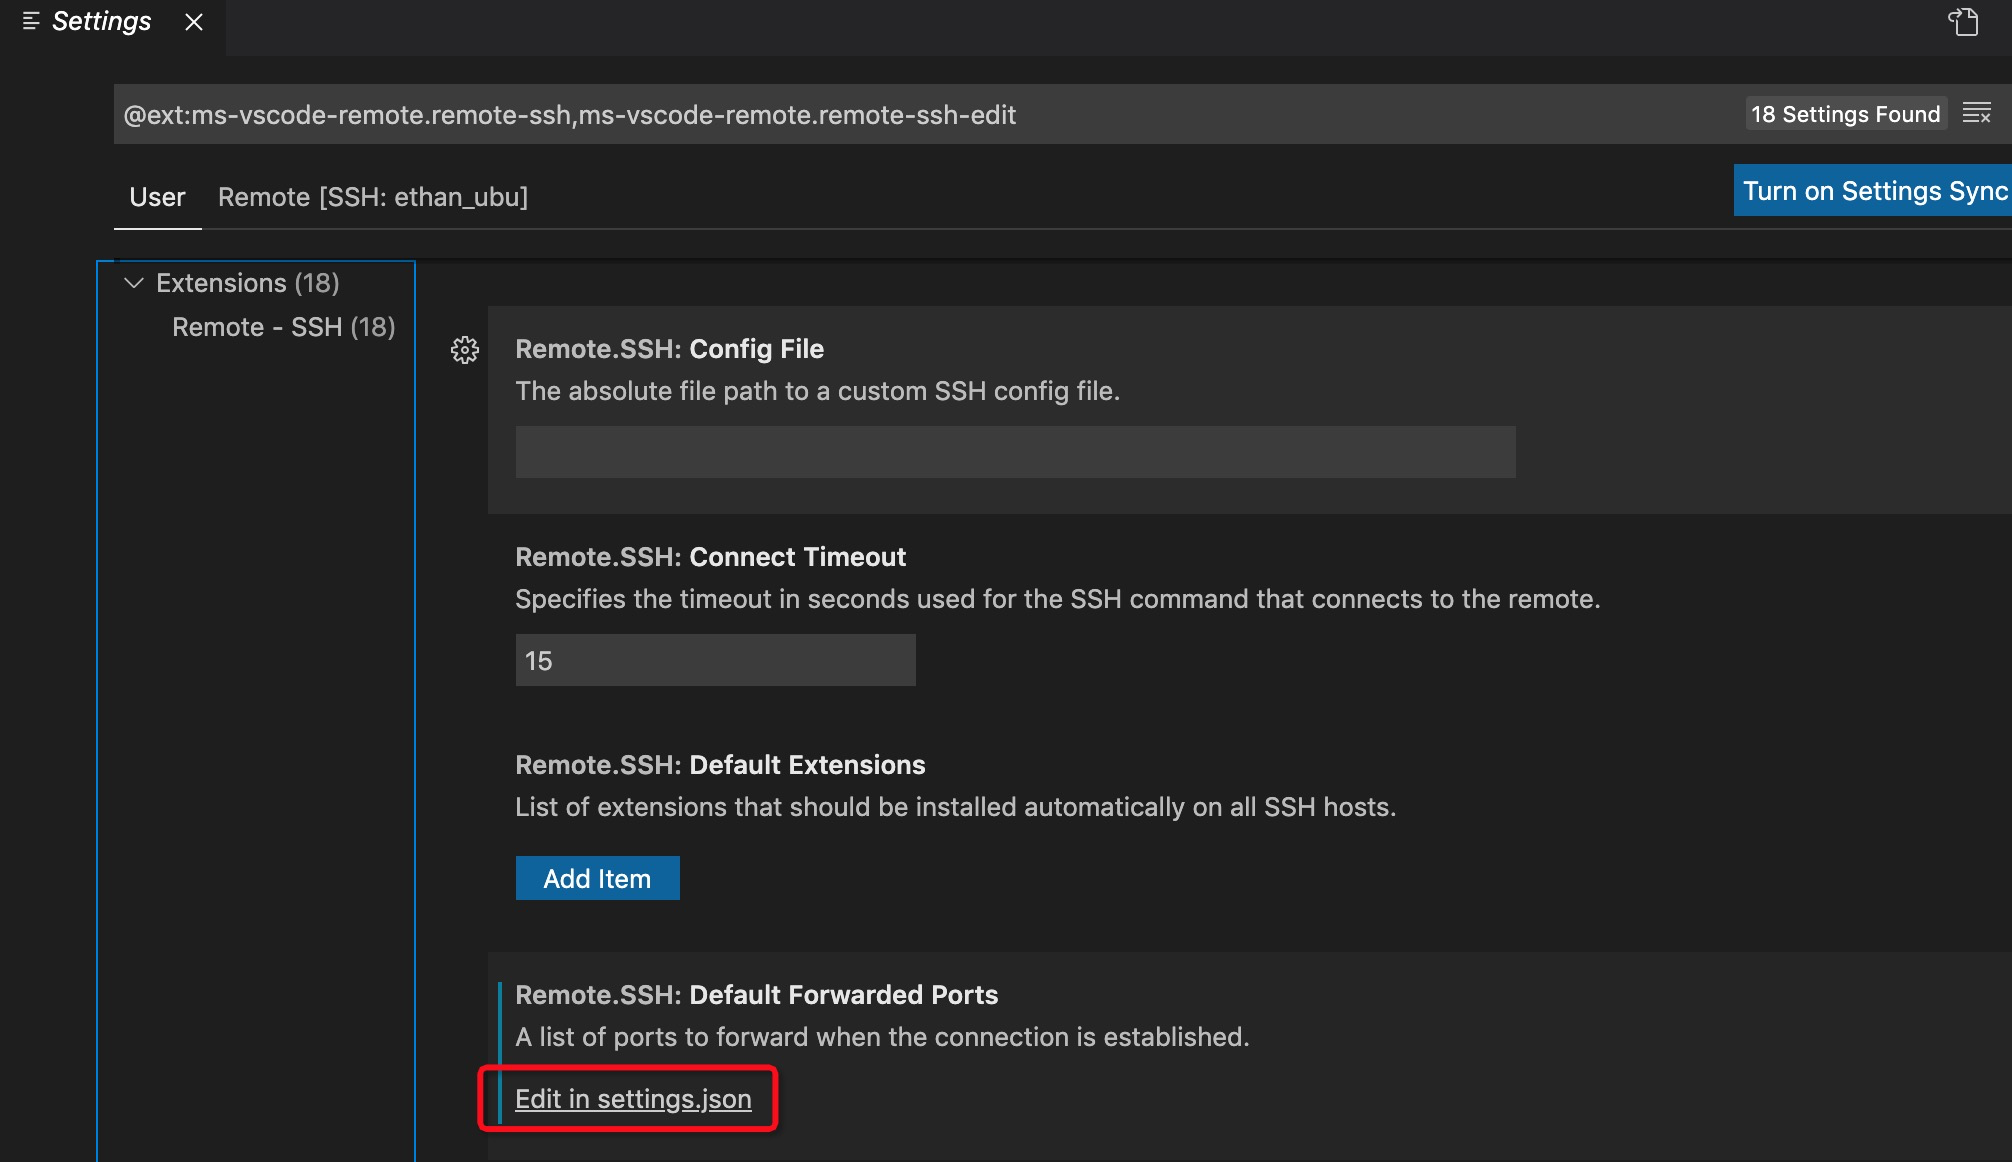Add Item to Default Extensions

pos(597,878)
